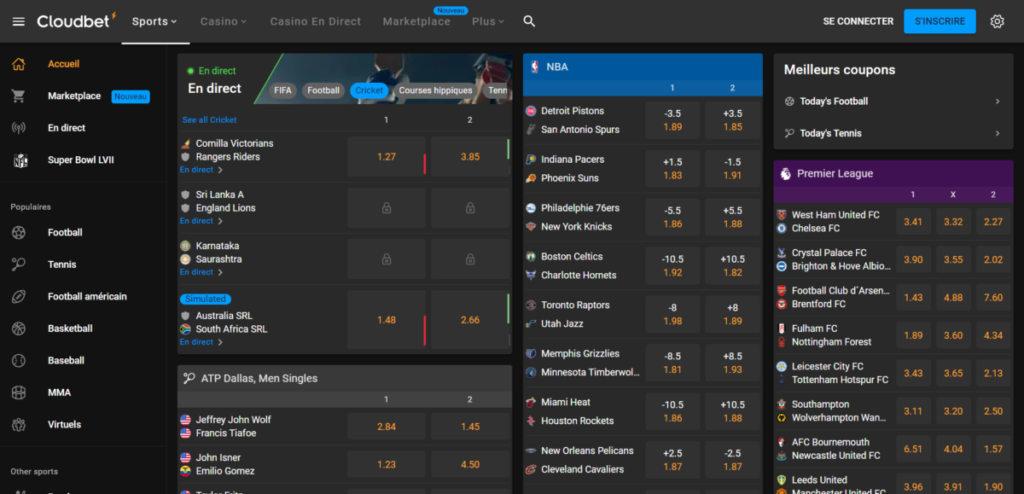Open the Casino dropdown menu
This screenshot has height=494, width=1024.
click(x=223, y=22)
